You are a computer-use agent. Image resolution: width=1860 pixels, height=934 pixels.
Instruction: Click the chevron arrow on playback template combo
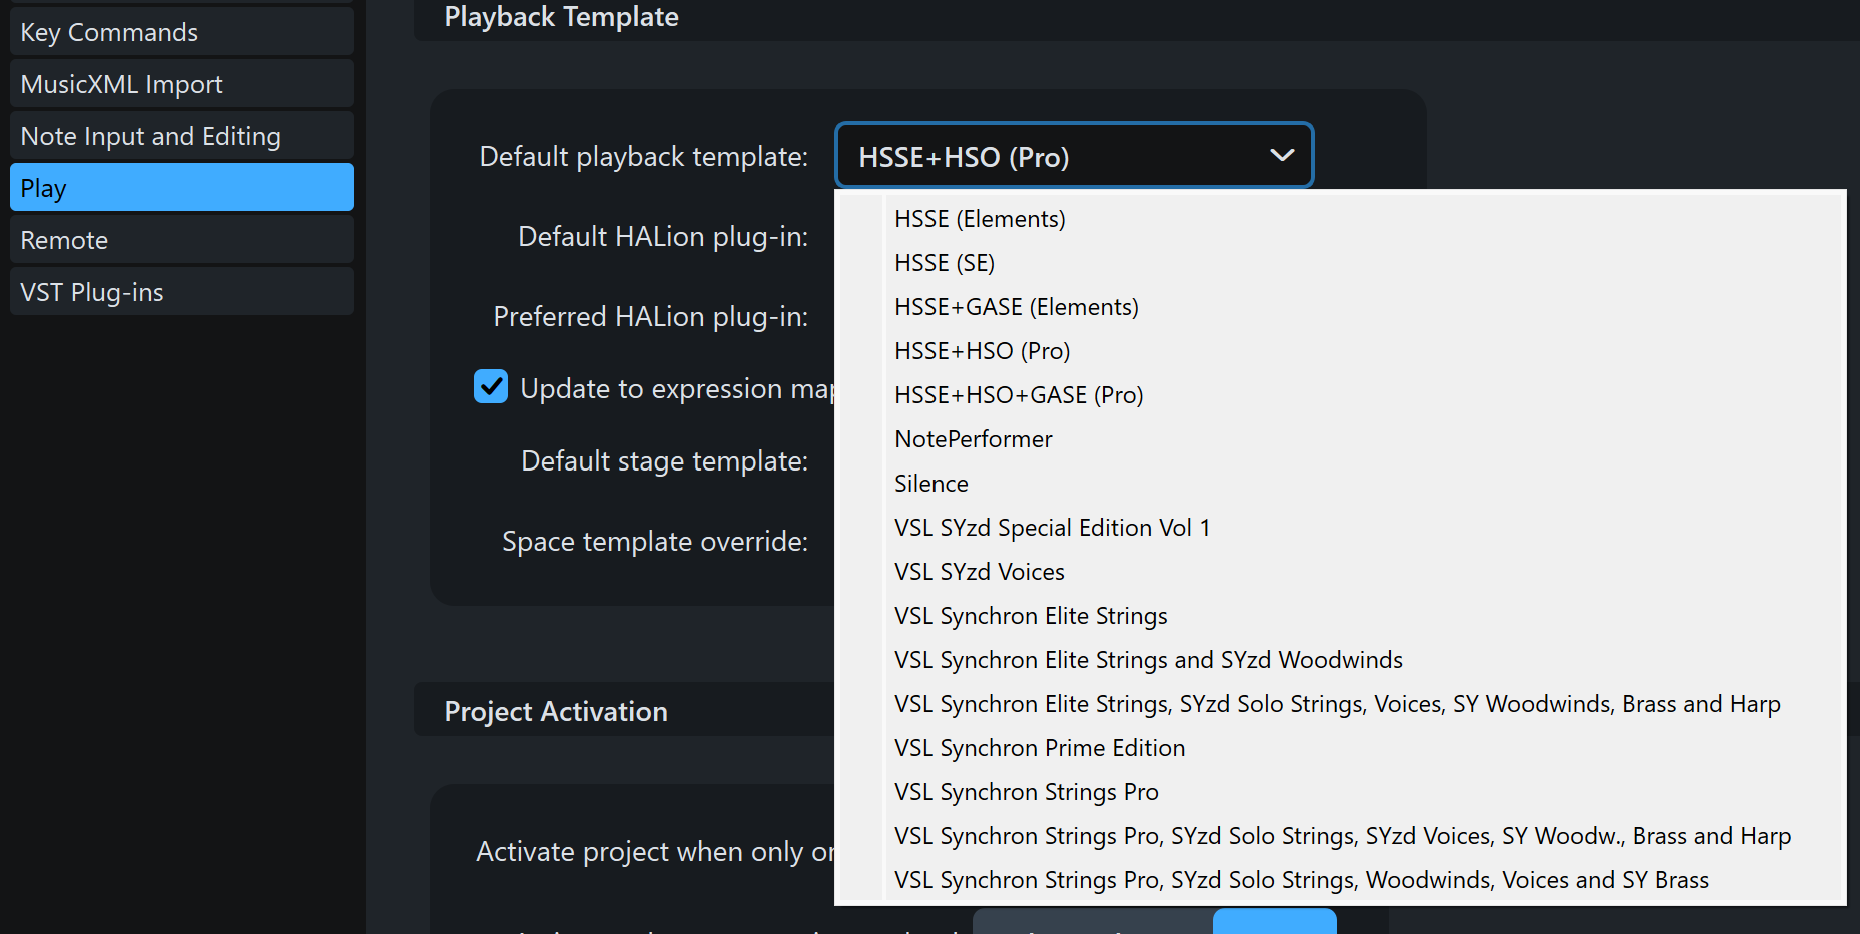pyautogui.click(x=1281, y=156)
